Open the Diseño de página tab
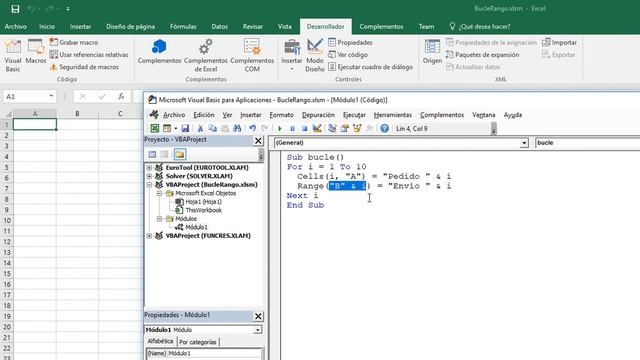Viewport: 640px width, 360px height. (x=130, y=27)
